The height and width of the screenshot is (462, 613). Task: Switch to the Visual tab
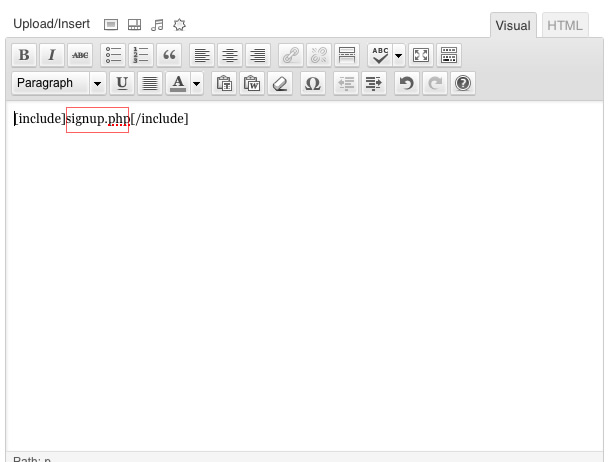pos(513,25)
